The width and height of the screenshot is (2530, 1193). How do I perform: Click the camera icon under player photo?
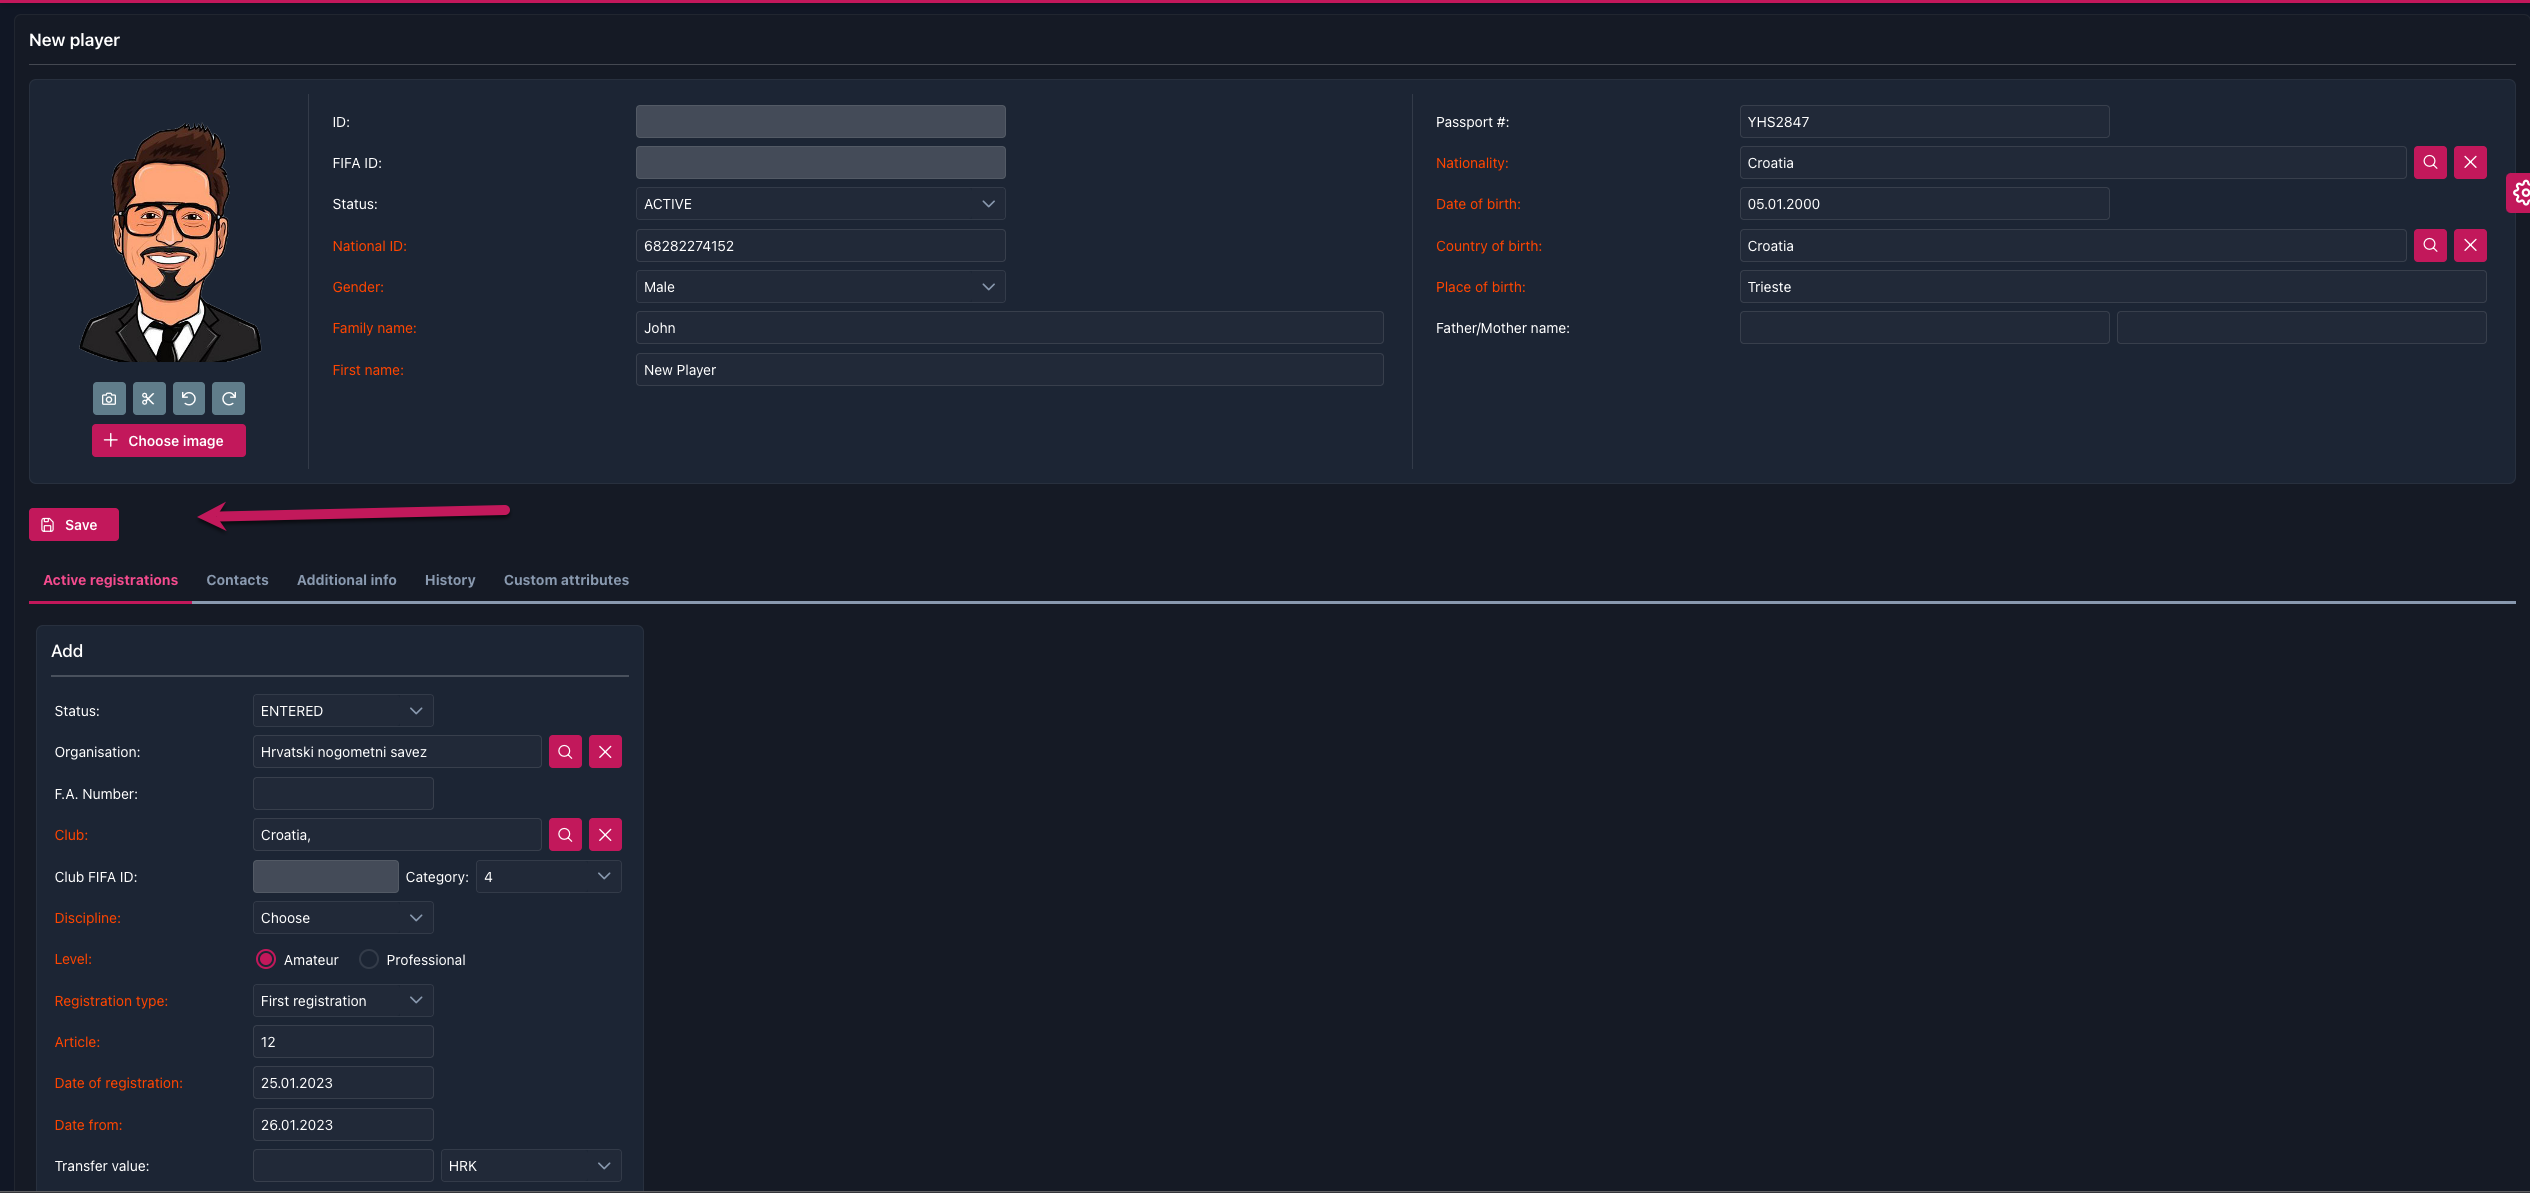(109, 399)
